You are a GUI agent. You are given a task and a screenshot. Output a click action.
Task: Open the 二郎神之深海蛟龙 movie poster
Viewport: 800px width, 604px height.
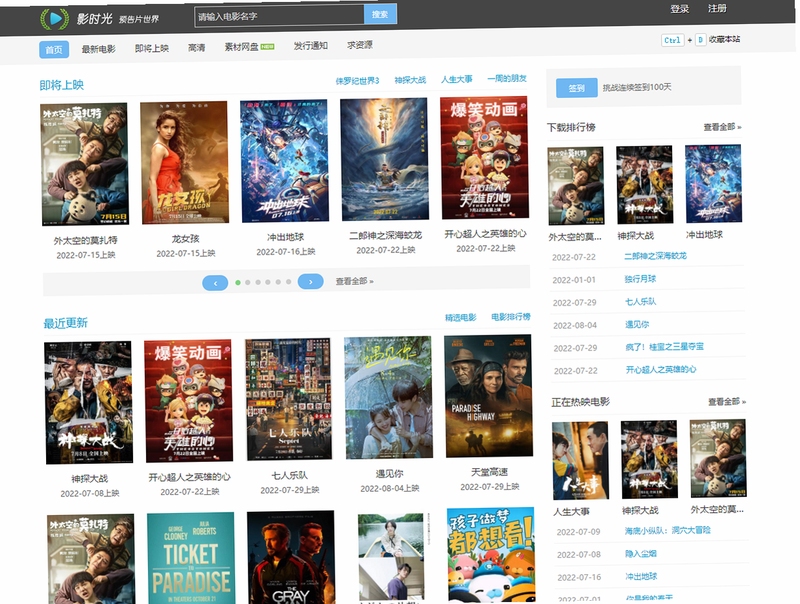click(384, 159)
